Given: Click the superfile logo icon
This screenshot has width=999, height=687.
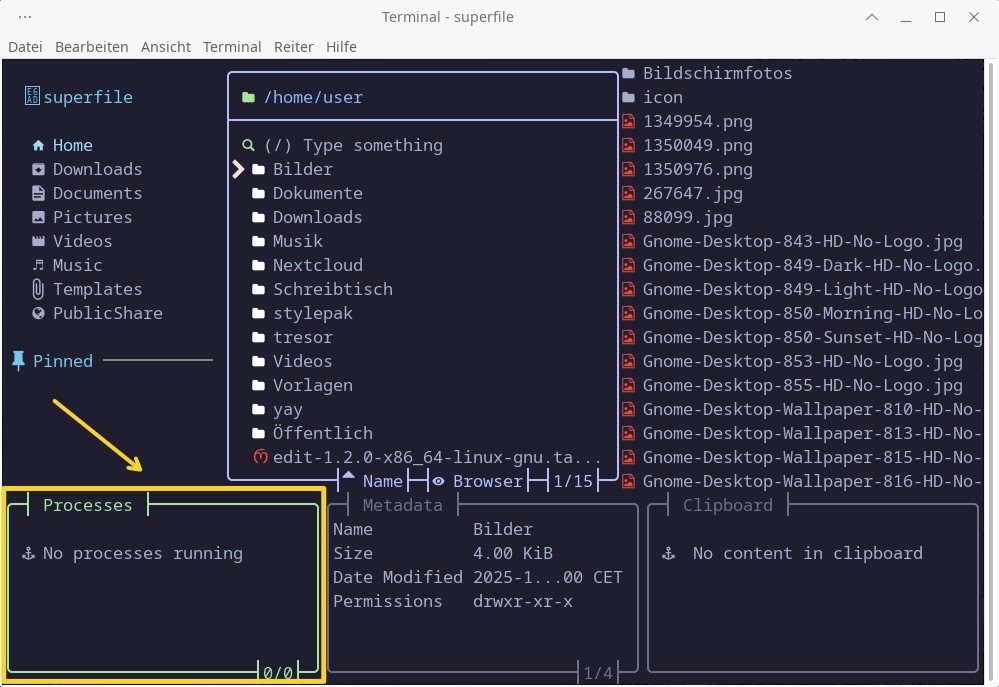Looking at the screenshot, I should 32,97.
